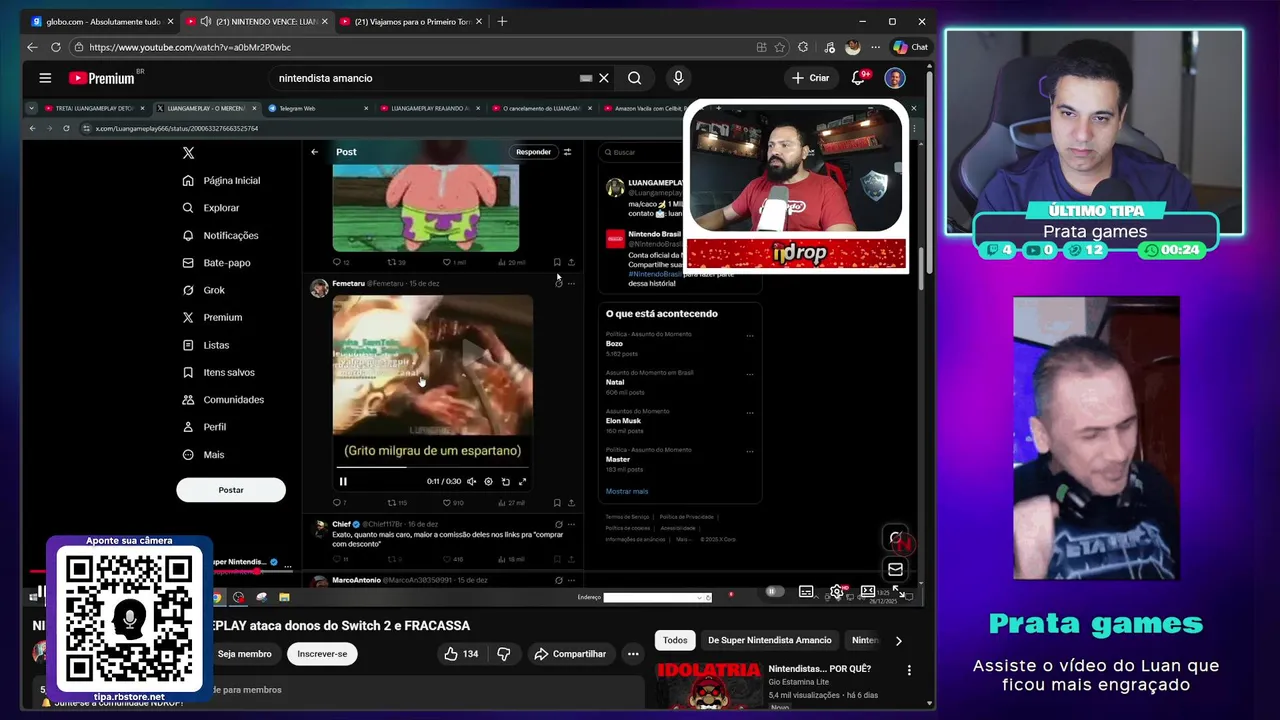The height and width of the screenshot is (720, 1280).
Task: Expand Mais options in X sidebar
Action: pyautogui.click(x=203, y=454)
